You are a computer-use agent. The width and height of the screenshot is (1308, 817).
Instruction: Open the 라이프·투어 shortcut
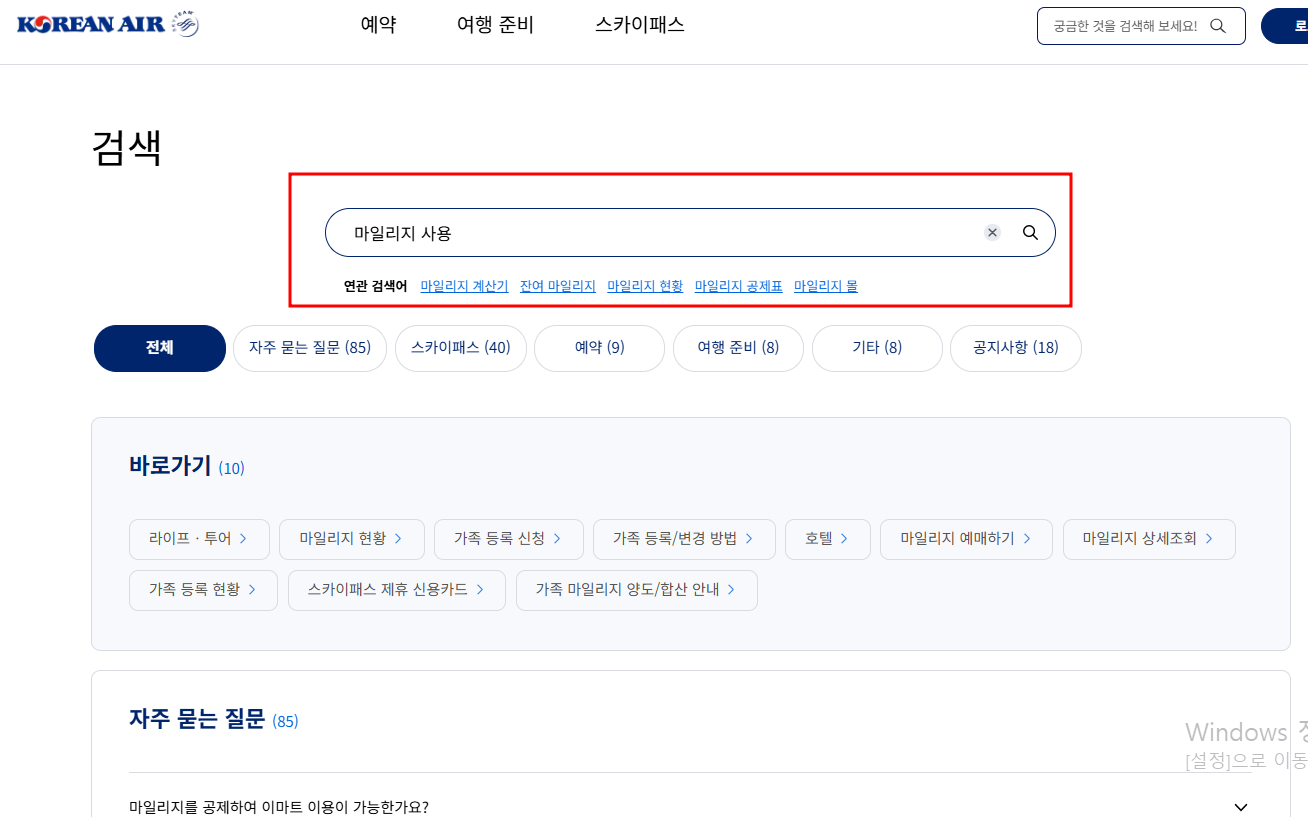point(198,538)
